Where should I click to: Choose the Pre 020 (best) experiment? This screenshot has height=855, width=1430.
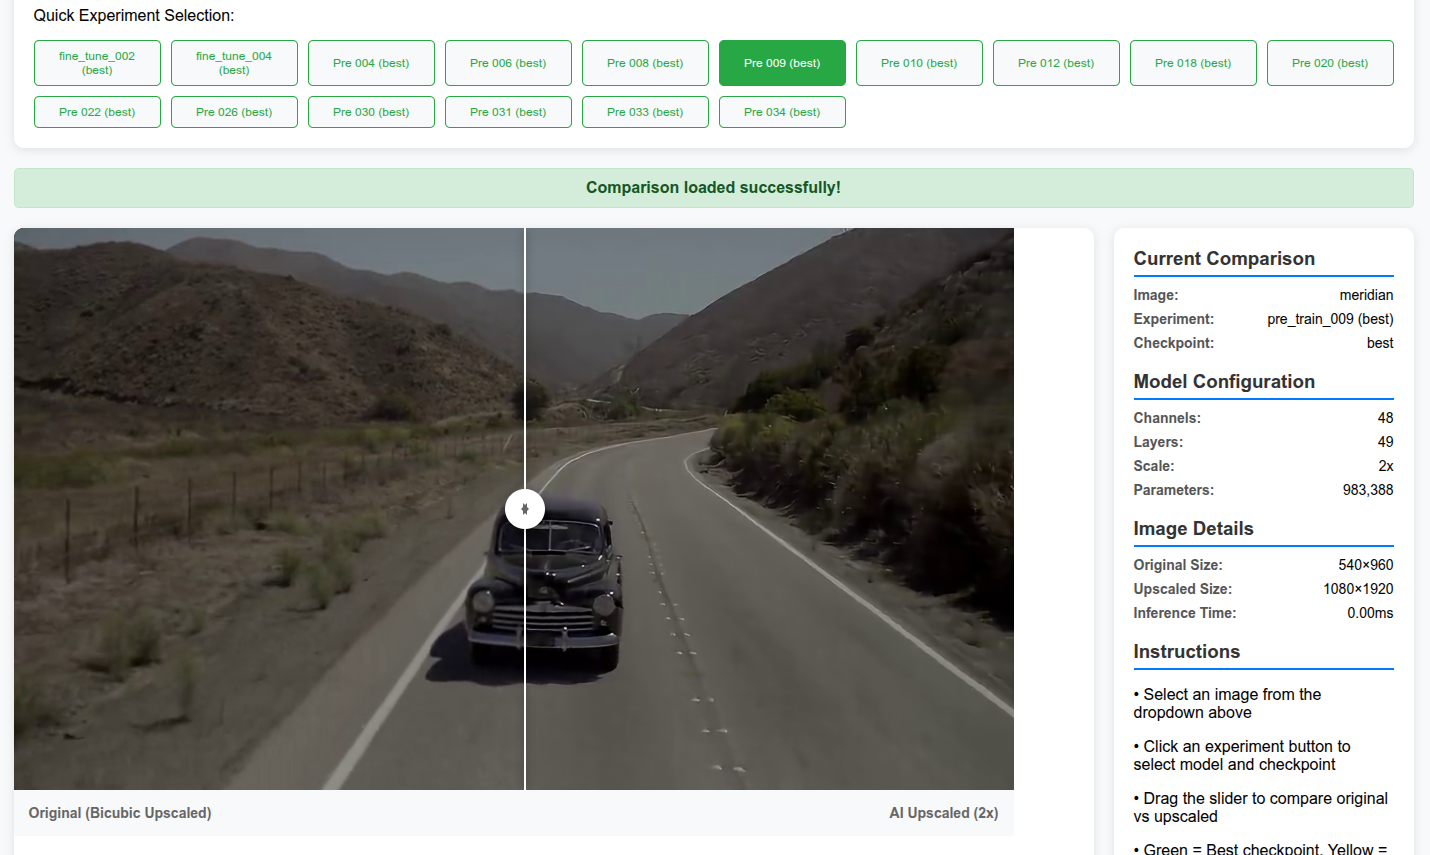(x=1330, y=62)
